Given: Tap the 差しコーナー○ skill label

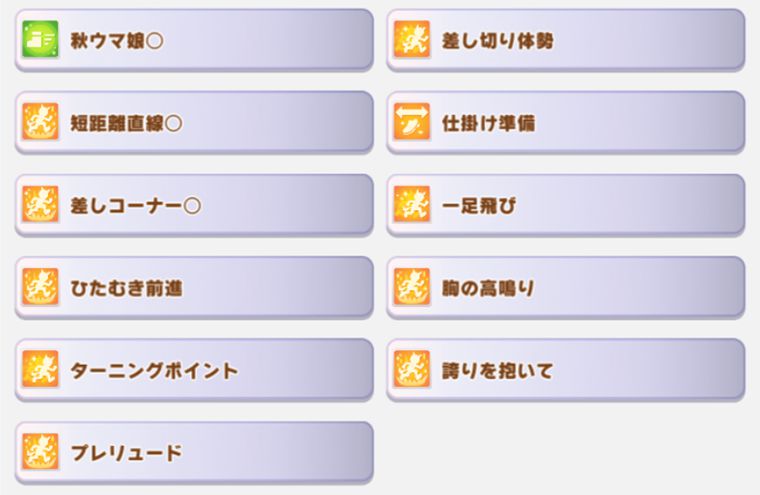Looking at the screenshot, I should tap(136, 206).
